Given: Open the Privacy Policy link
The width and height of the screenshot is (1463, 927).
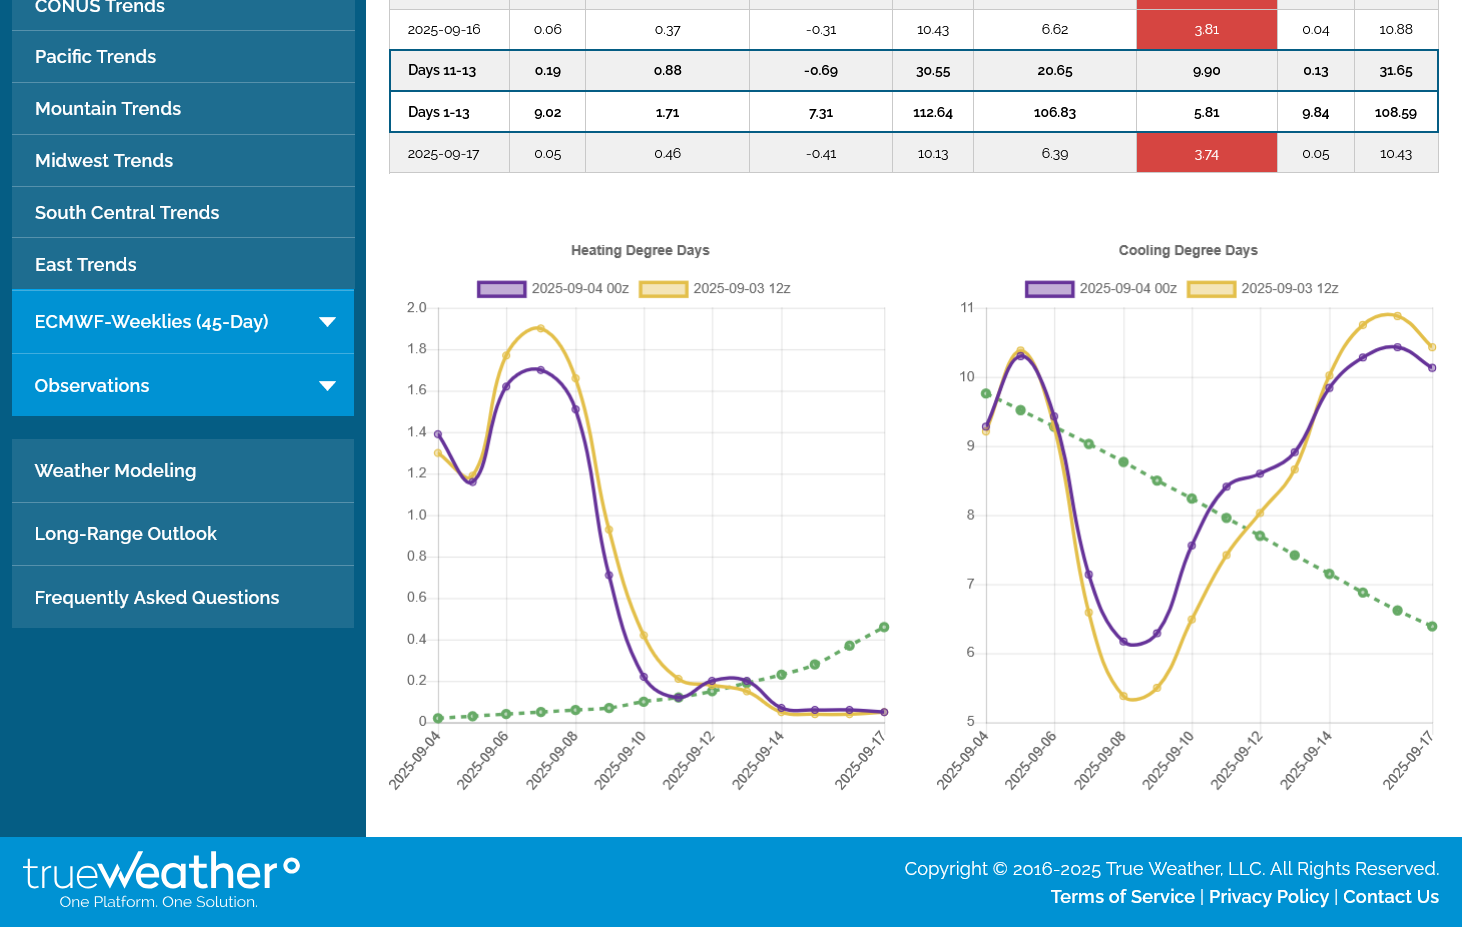Looking at the screenshot, I should (1268, 897).
